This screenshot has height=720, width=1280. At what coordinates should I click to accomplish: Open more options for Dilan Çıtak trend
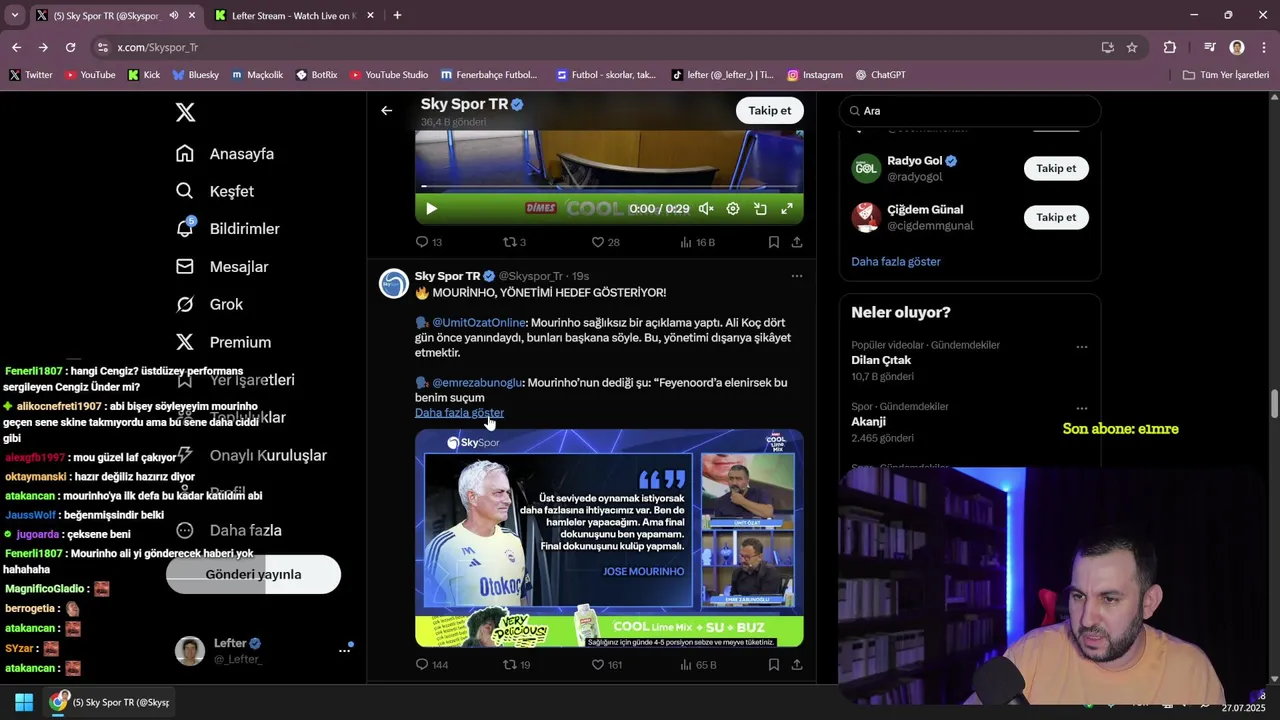pyautogui.click(x=1081, y=347)
